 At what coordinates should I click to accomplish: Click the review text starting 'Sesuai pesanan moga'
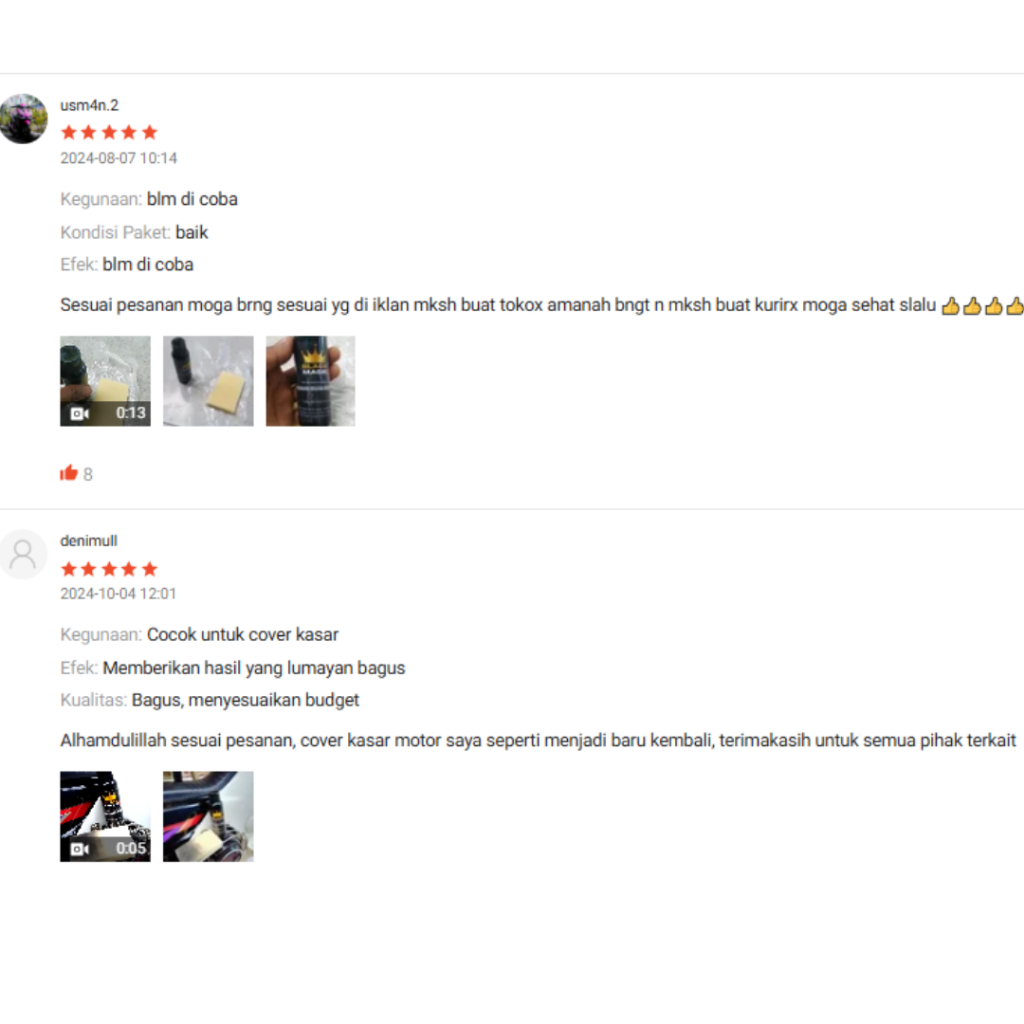[x=498, y=305]
